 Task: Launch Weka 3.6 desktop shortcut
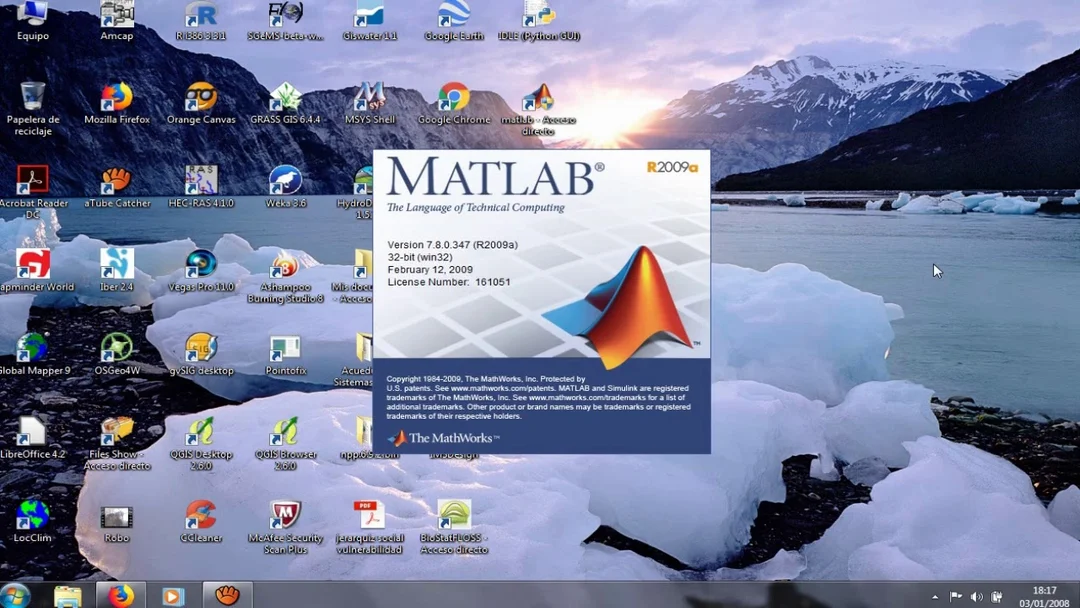[285, 187]
